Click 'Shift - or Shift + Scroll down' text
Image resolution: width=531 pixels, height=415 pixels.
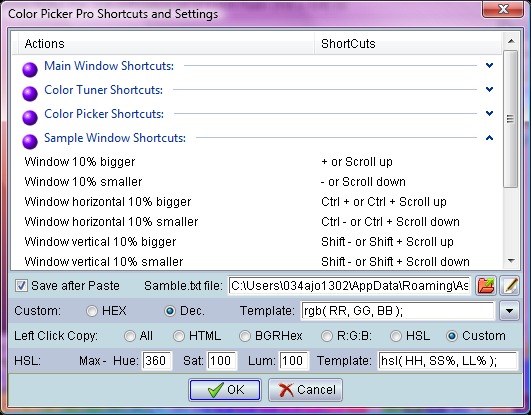click(x=395, y=262)
